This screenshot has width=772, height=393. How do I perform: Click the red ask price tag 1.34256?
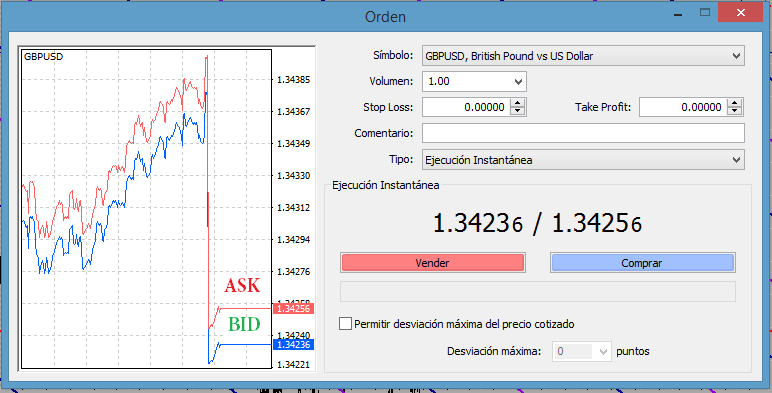293,309
